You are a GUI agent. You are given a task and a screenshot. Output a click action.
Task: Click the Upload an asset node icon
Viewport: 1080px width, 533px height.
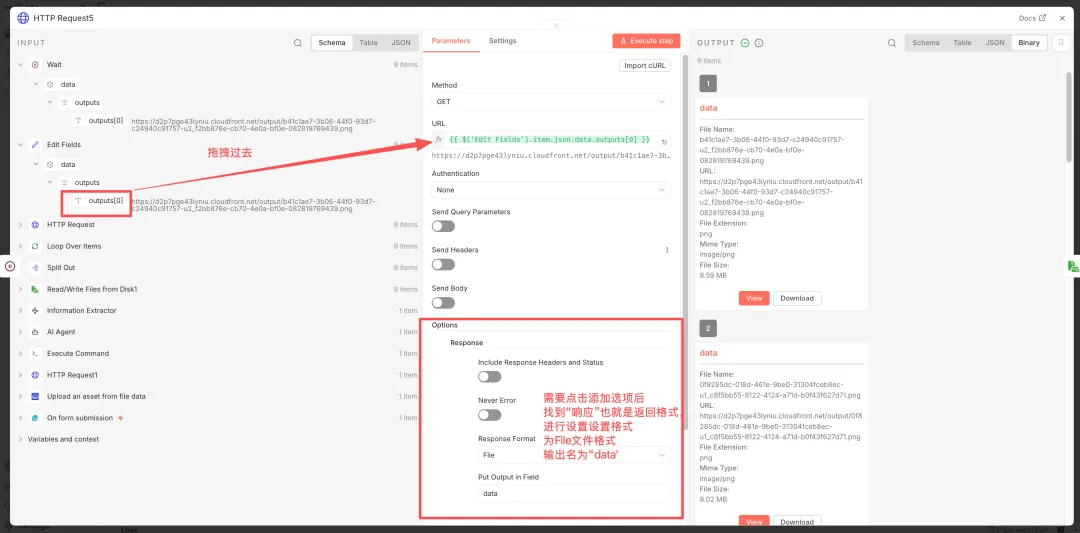point(35,397)
